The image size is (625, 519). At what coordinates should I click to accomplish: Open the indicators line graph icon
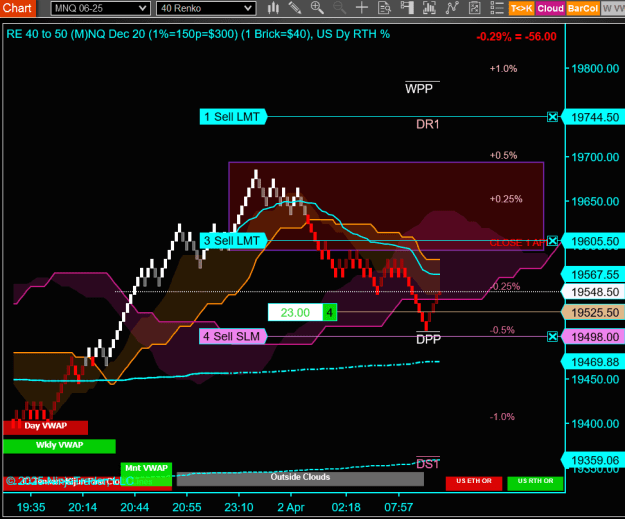(452, 8)
